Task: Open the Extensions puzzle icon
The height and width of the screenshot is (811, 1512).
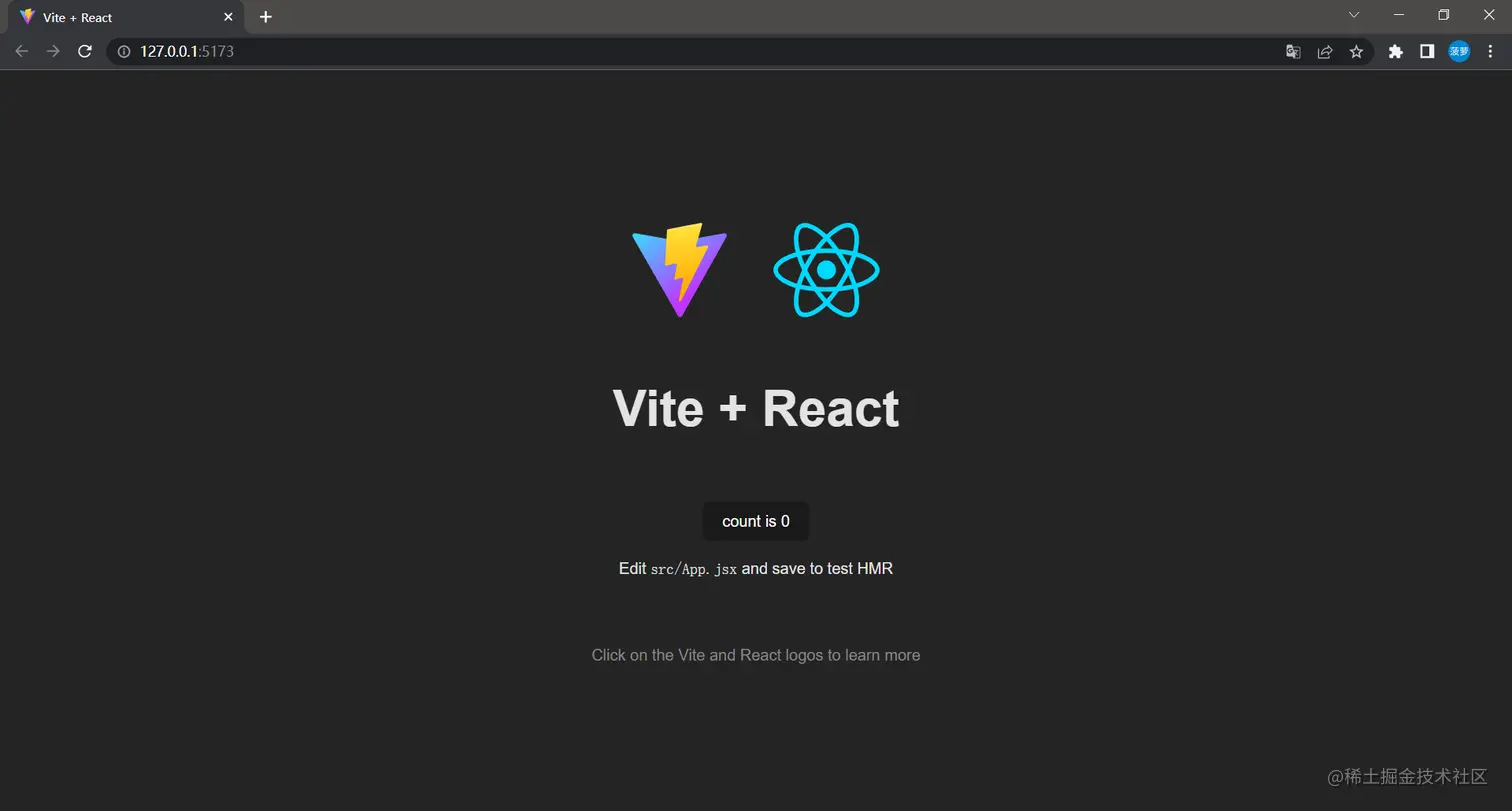Action: click(x=1395, y=51)
